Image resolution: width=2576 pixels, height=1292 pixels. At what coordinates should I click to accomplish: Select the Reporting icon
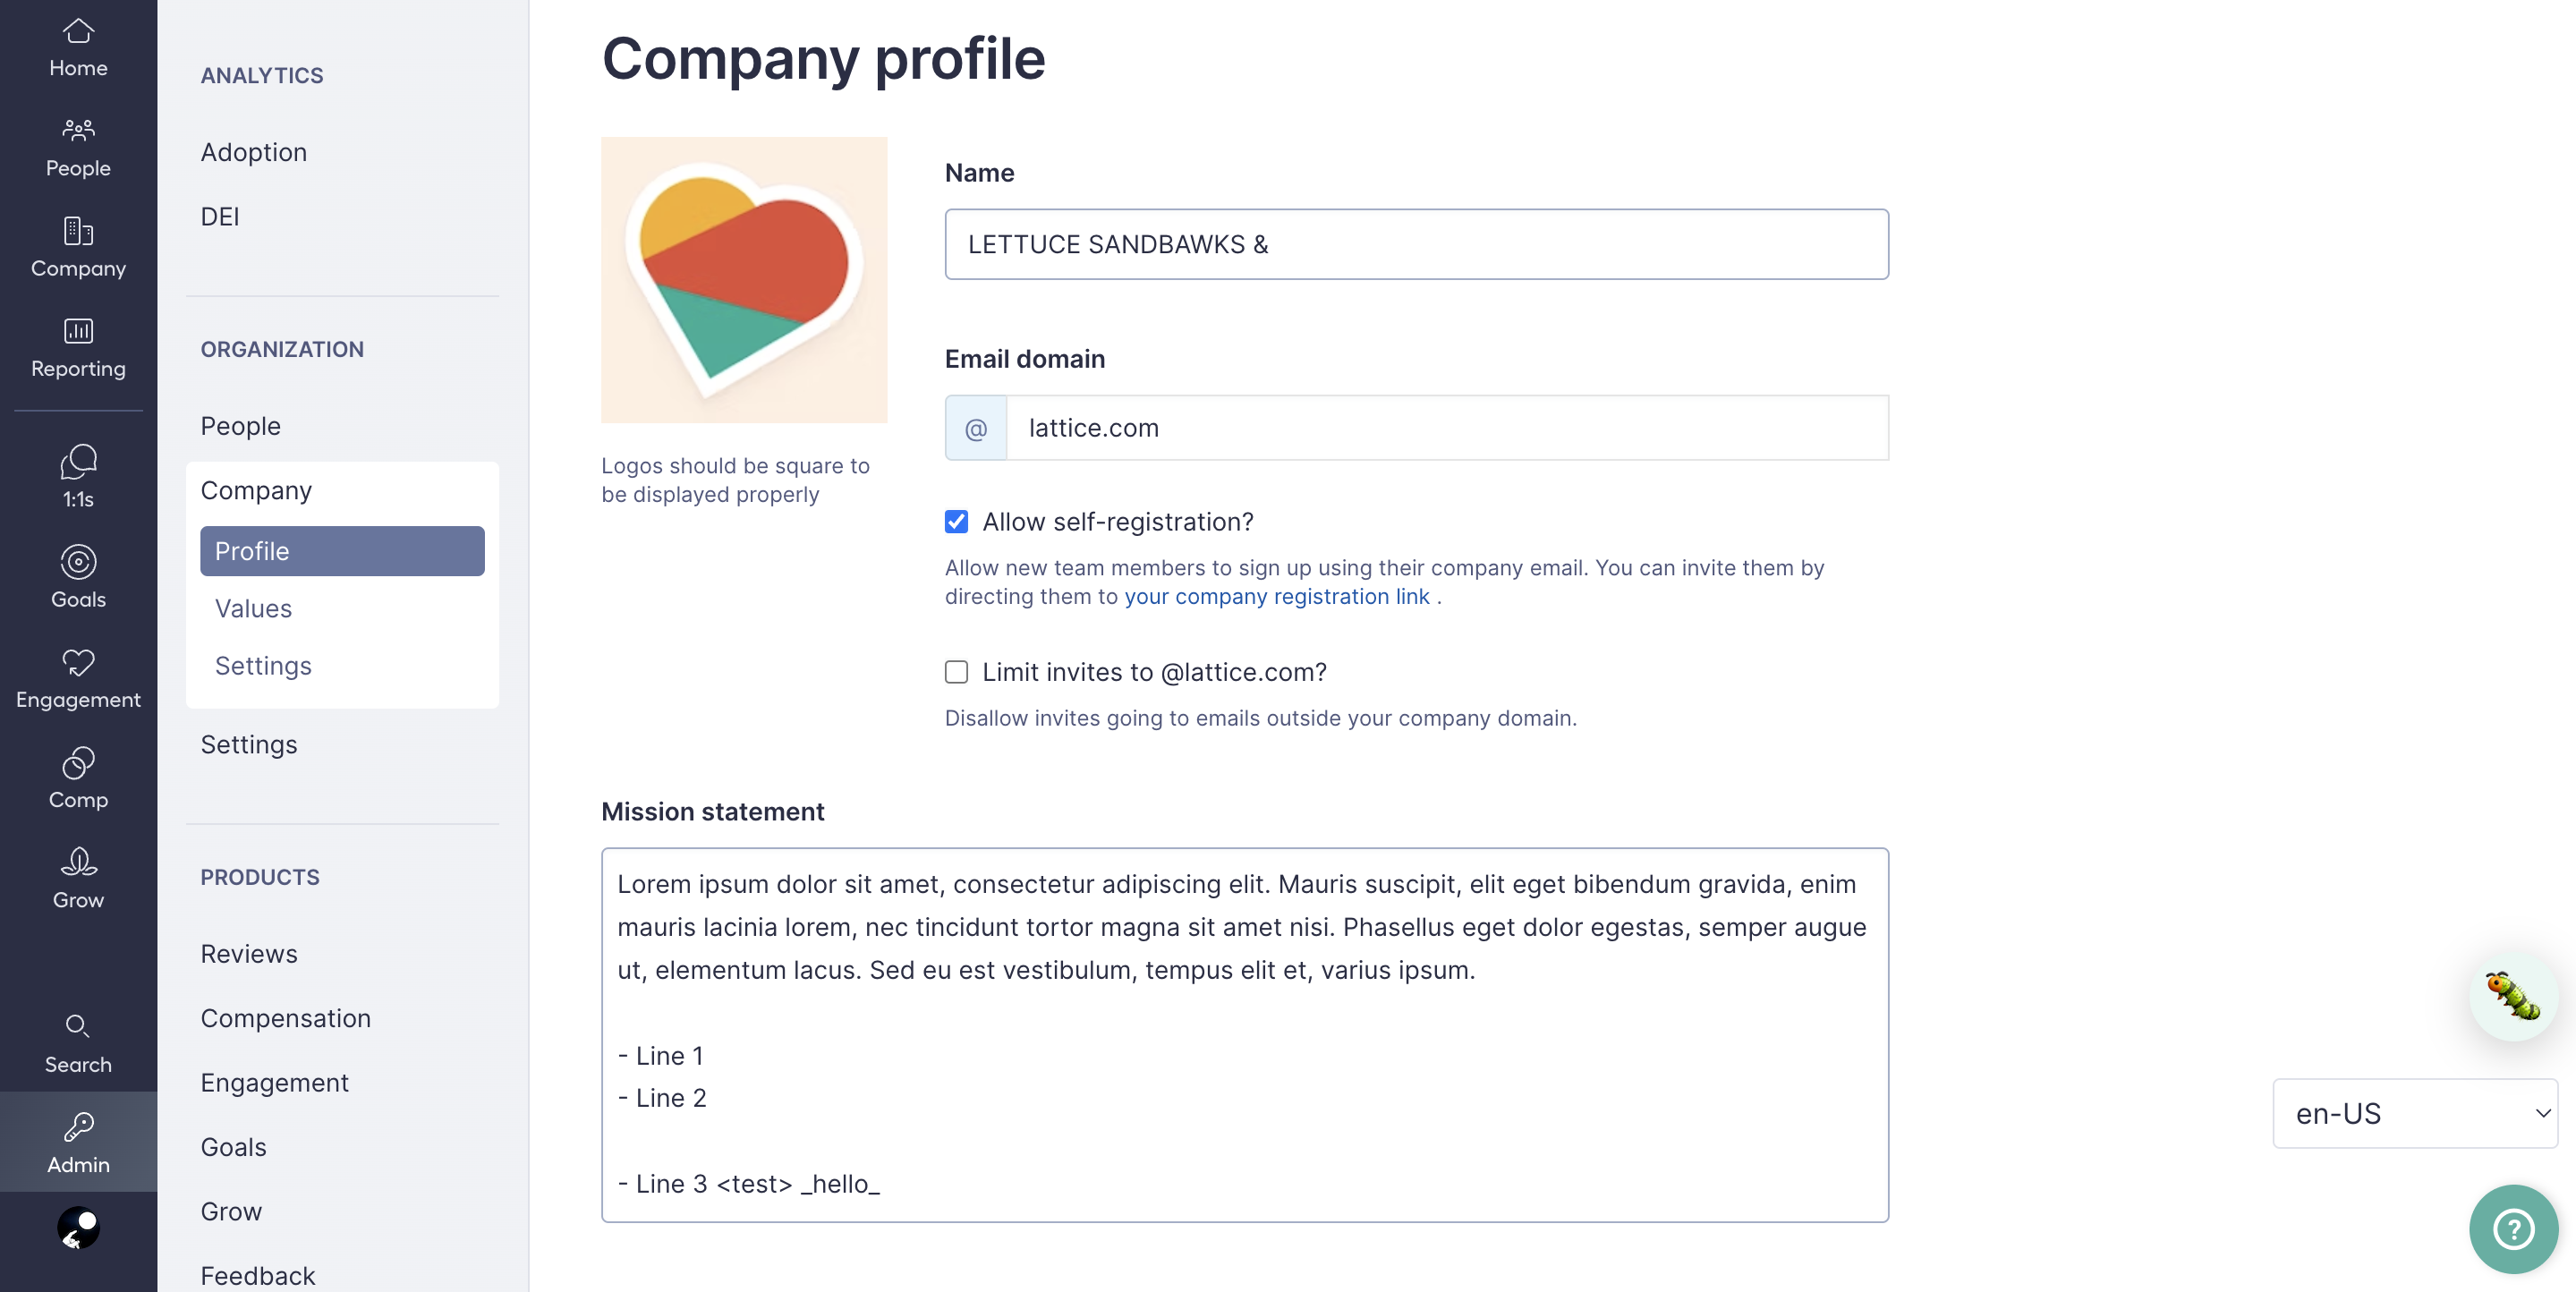[78, 348]
